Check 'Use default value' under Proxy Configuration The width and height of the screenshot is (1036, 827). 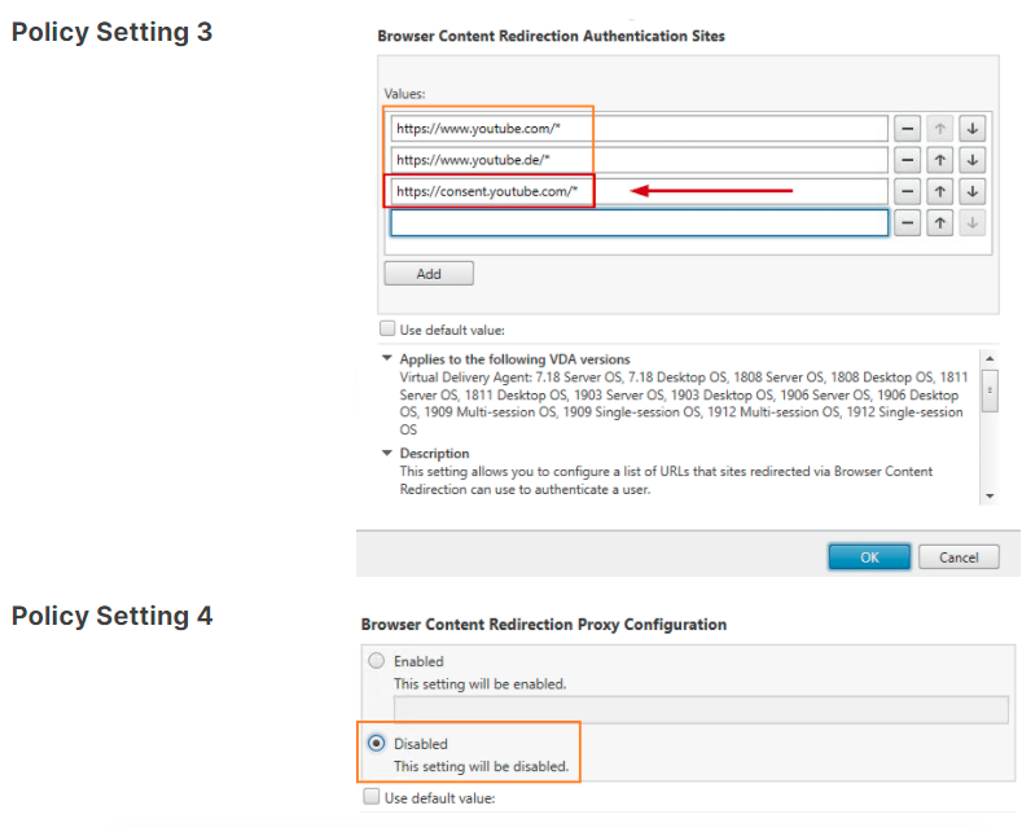click(372, 798)
